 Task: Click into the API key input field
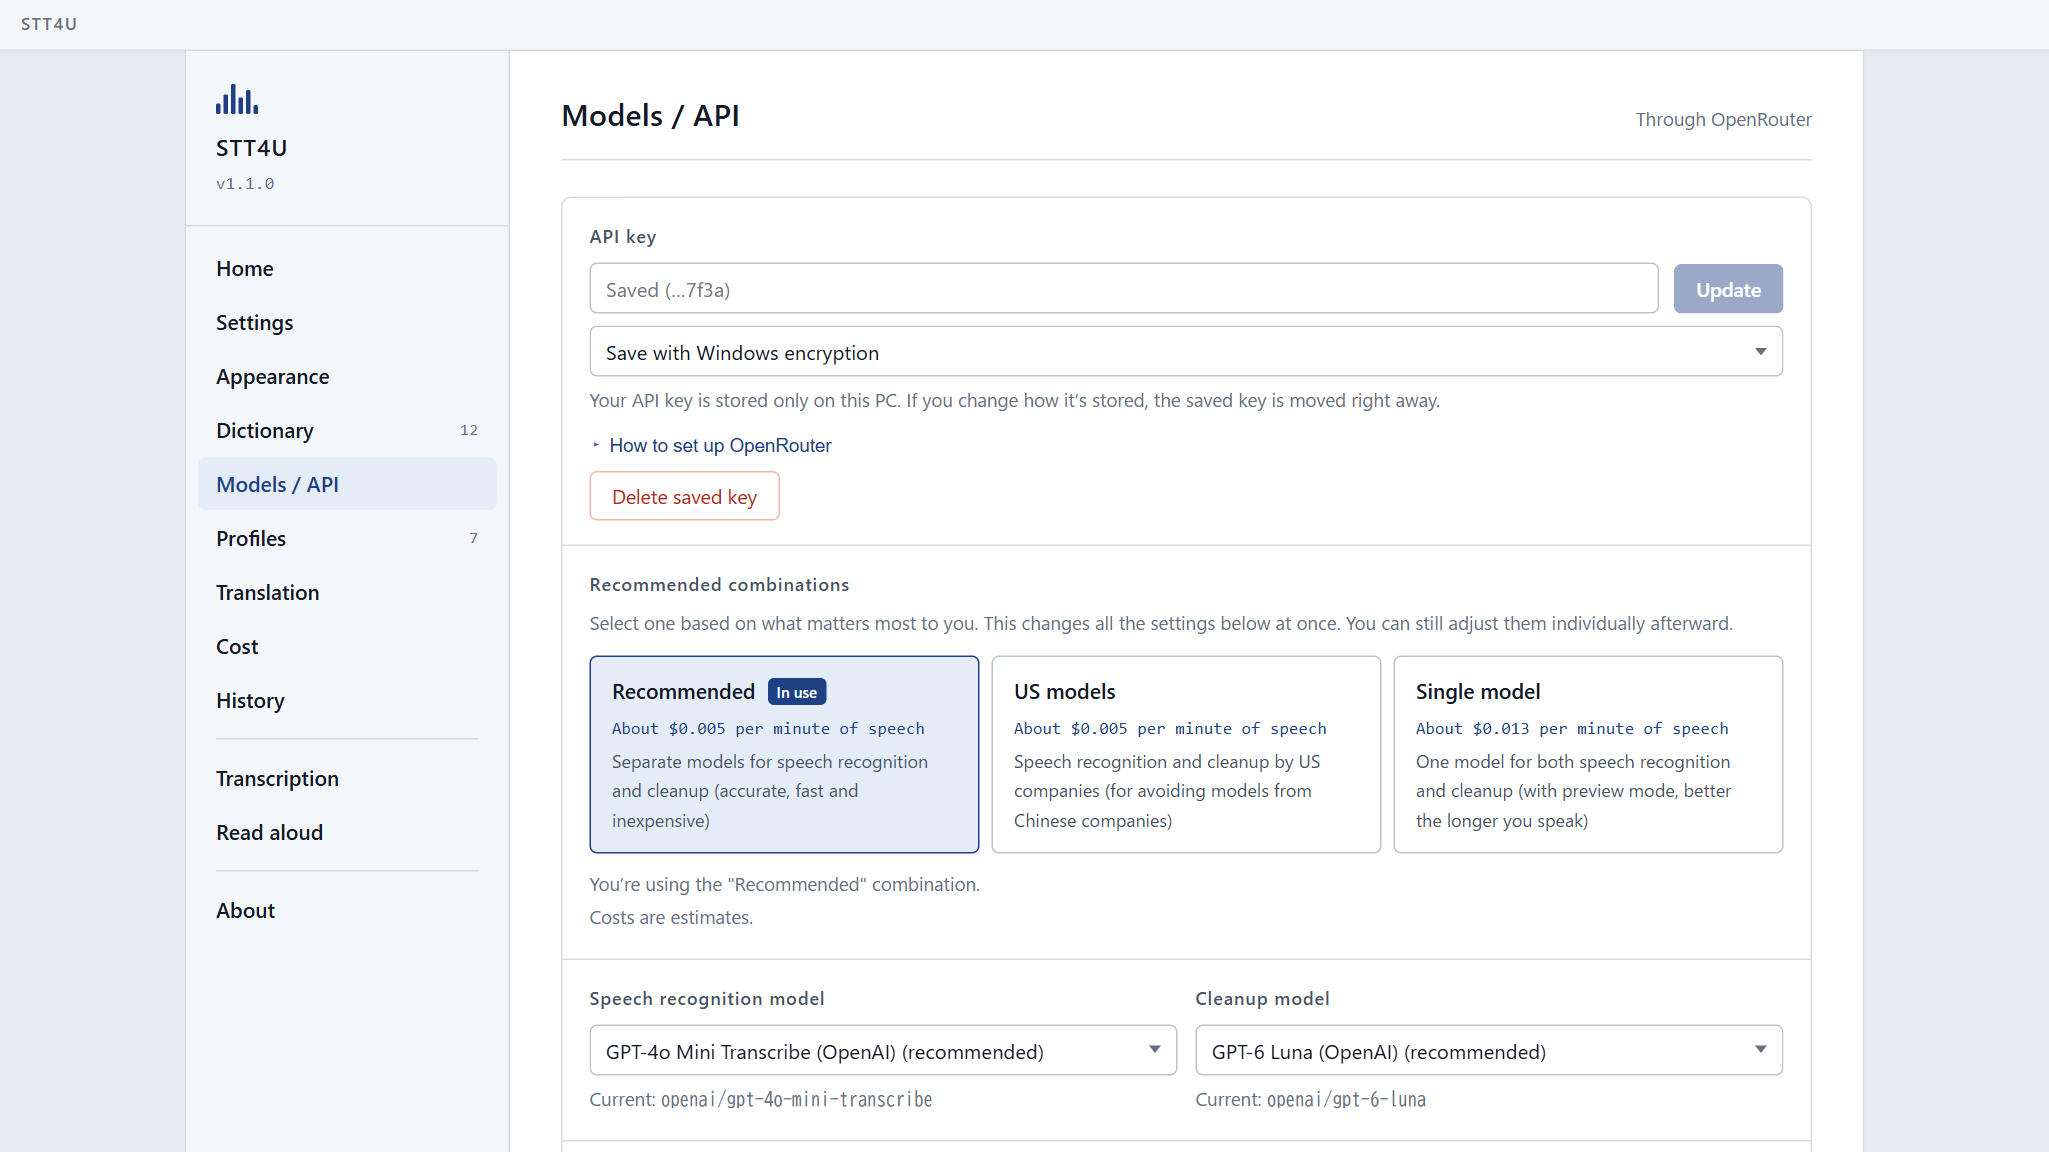[1124, 289]
